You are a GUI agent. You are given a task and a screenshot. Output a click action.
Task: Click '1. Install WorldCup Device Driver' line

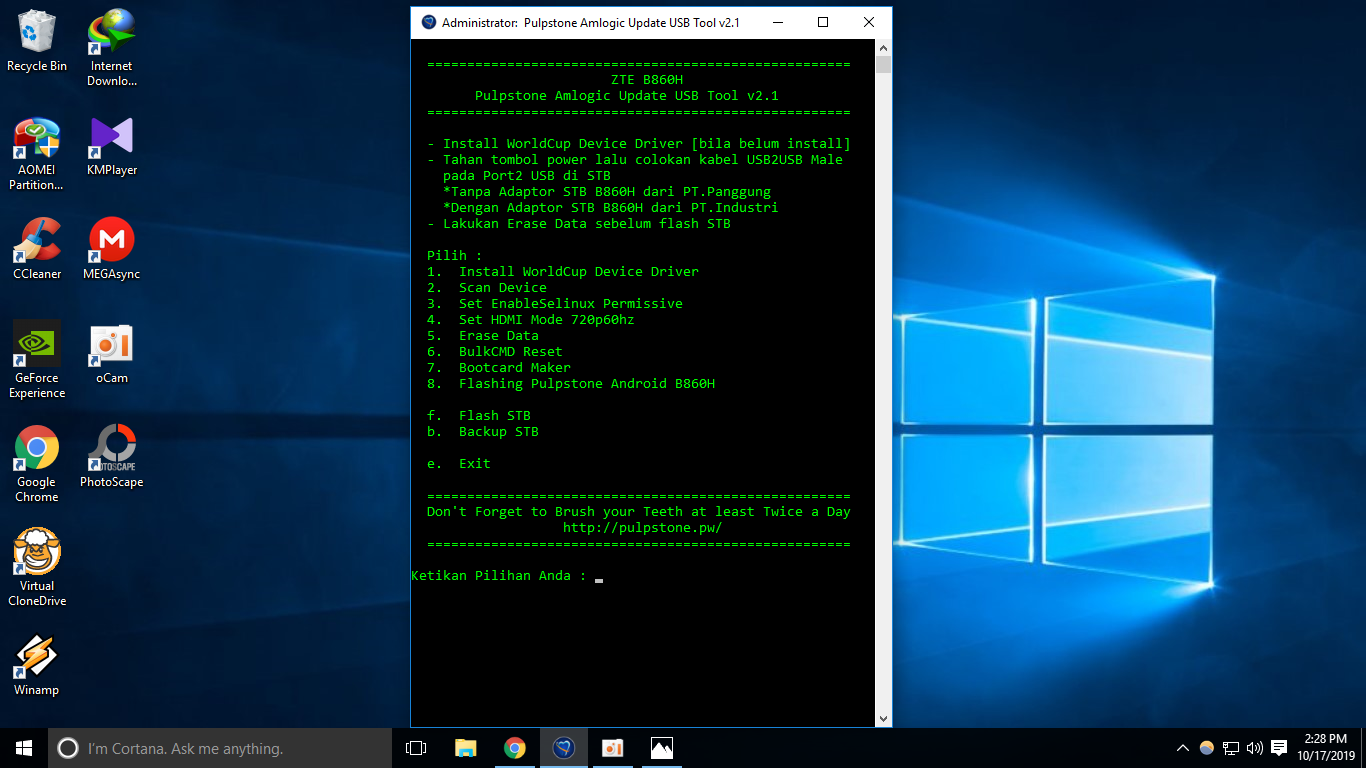[563, 272]
